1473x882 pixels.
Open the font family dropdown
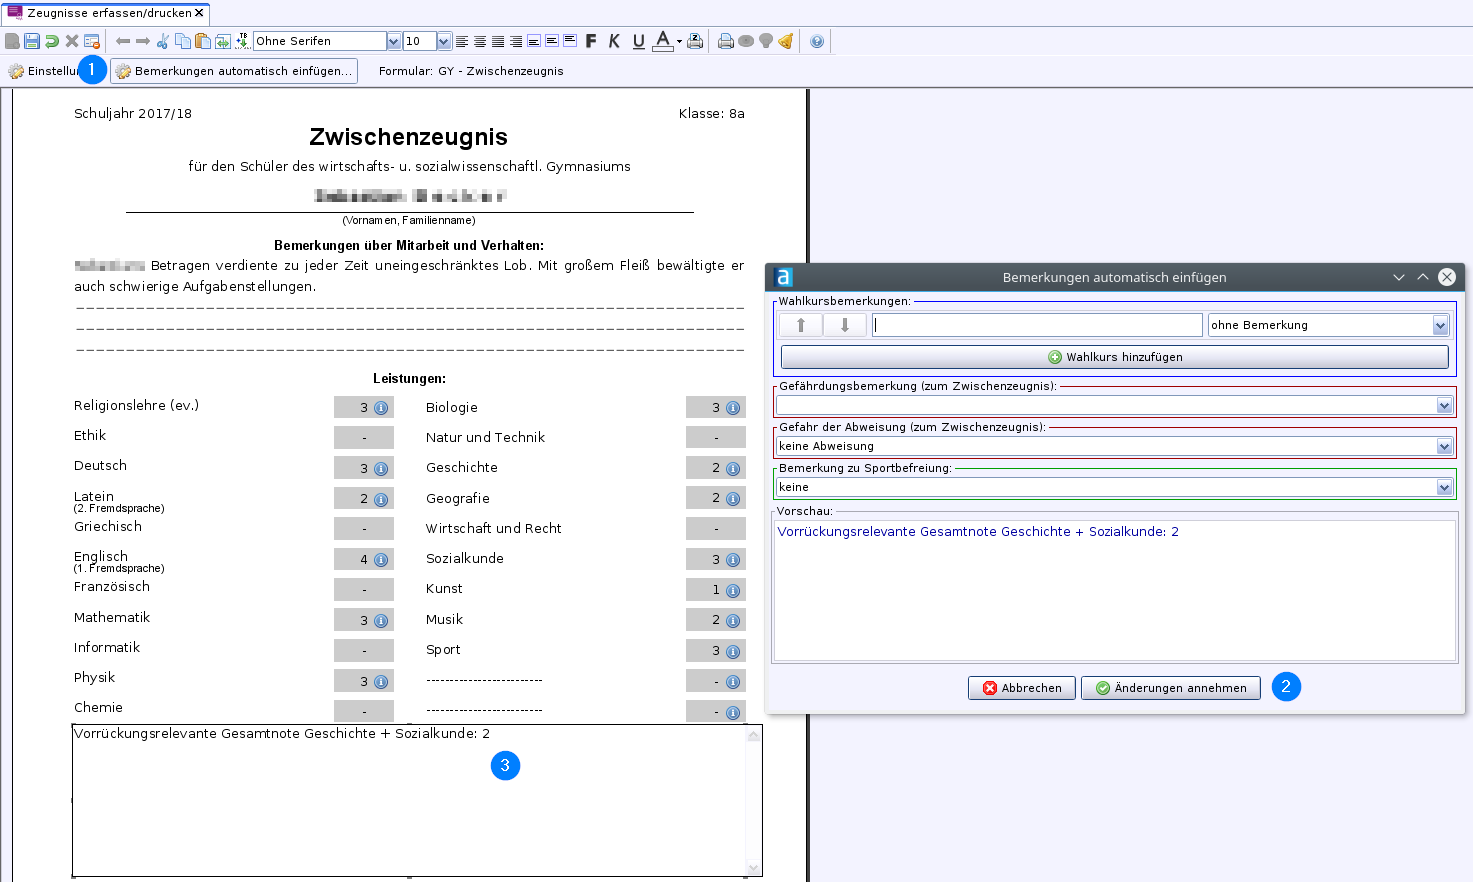394,41
